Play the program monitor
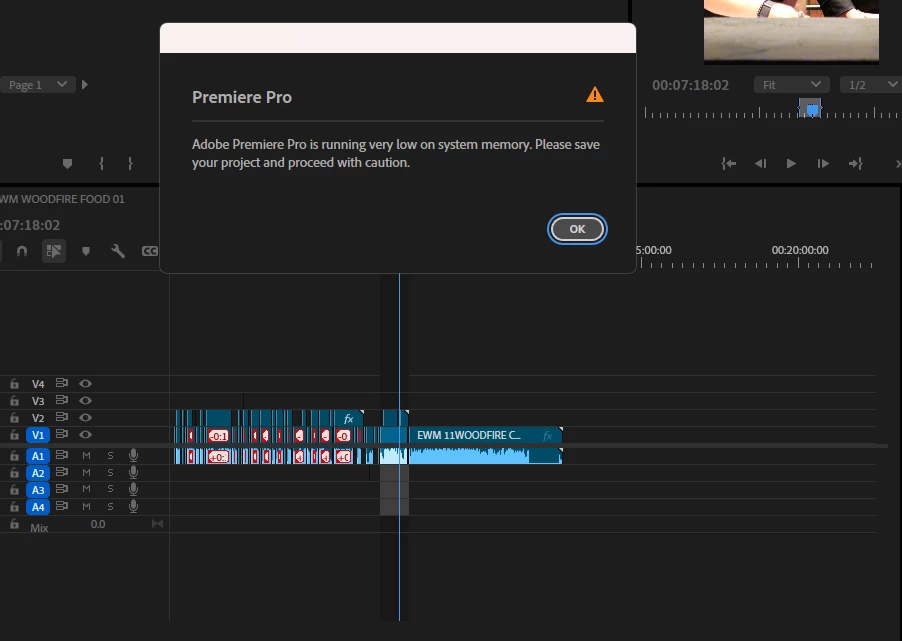The height and width of the screenshot is (641, 902). (791, 163)
